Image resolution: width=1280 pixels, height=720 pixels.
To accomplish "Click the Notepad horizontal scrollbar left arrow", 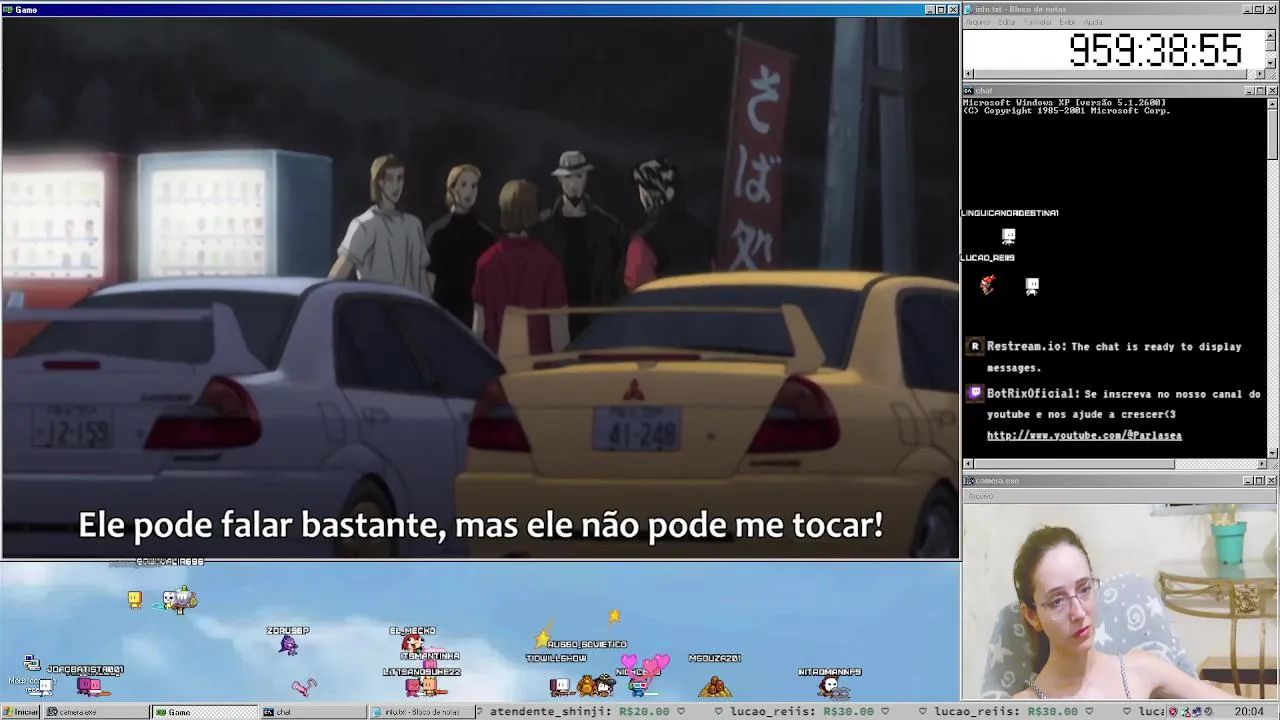I will pos(968,74).
